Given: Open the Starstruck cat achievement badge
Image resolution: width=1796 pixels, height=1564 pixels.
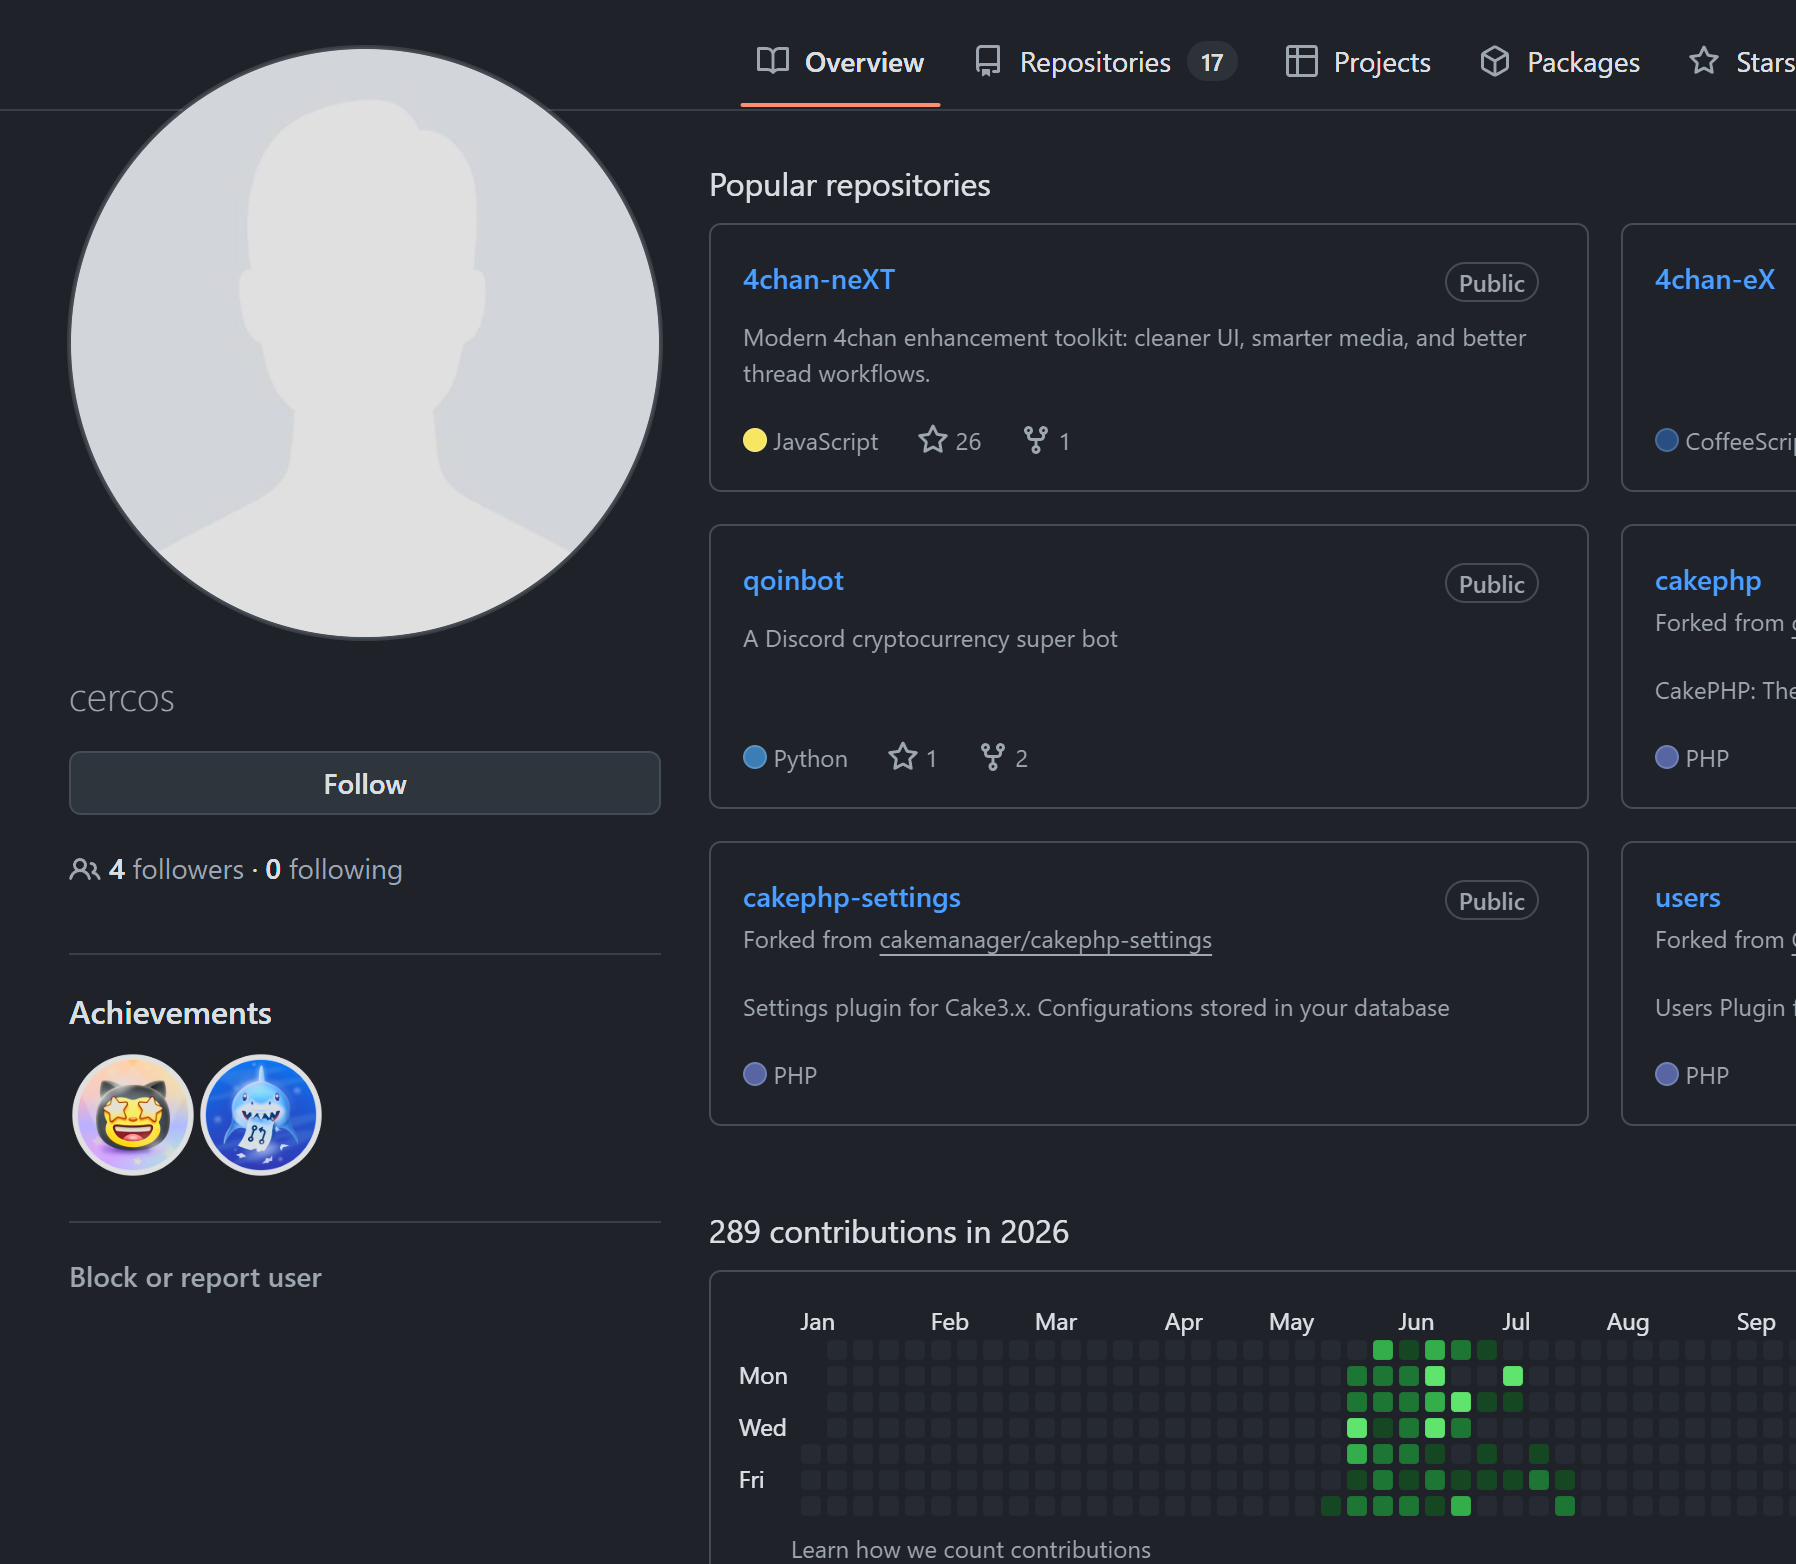Looking at the screenshot, I should click(x=132, y=1115).
